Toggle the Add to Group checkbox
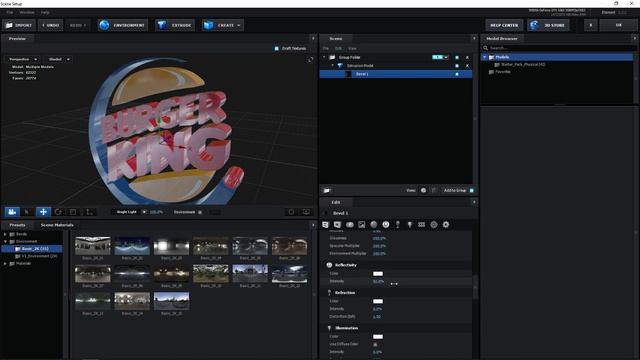Screen dimensions: 640x360 [471, 191]
